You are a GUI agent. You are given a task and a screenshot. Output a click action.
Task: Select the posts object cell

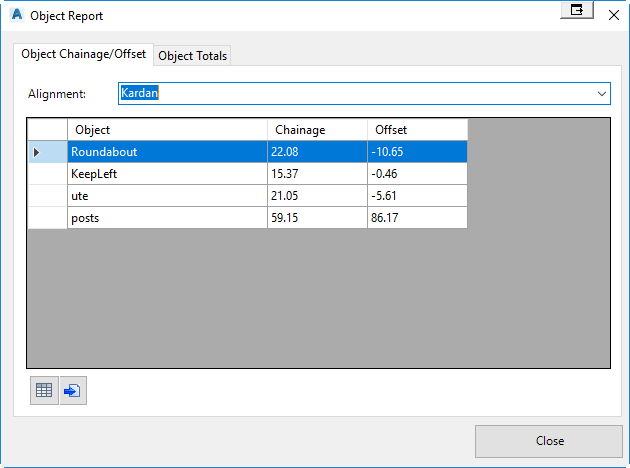coord(167,218)
